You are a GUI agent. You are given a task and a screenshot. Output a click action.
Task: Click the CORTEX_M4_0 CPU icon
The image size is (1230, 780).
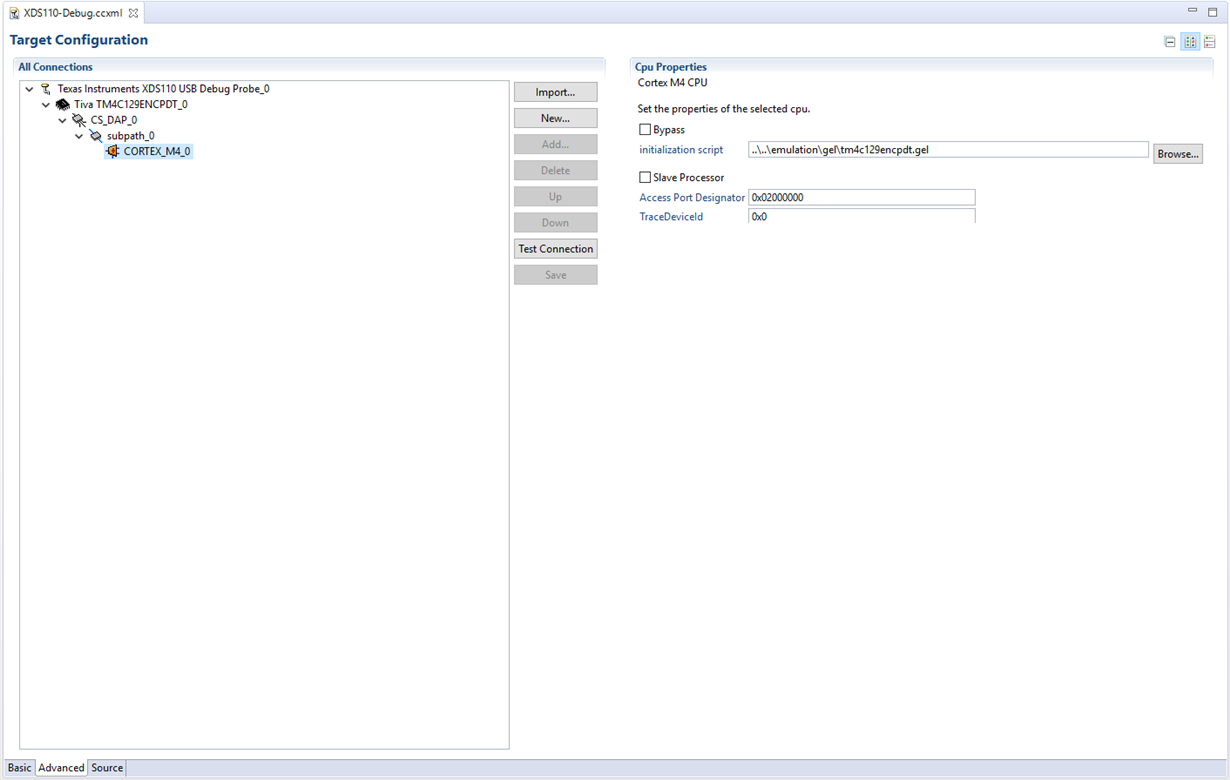113,152
